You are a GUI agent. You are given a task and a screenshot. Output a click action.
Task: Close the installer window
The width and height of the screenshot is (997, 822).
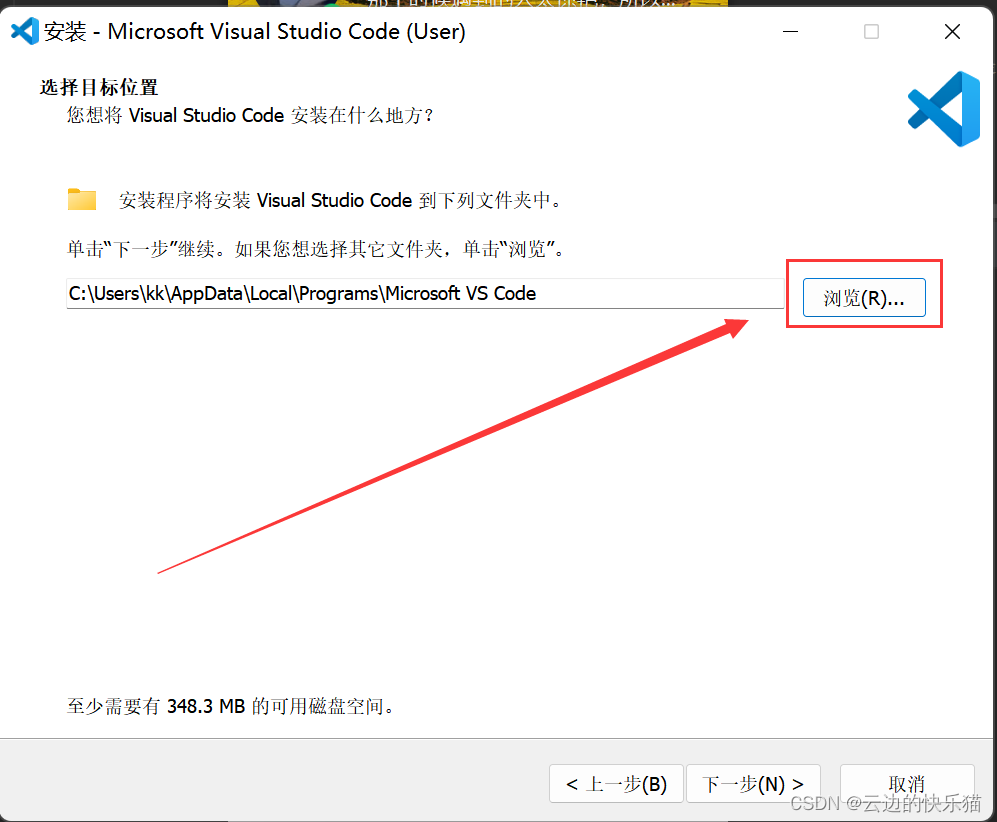952,31
